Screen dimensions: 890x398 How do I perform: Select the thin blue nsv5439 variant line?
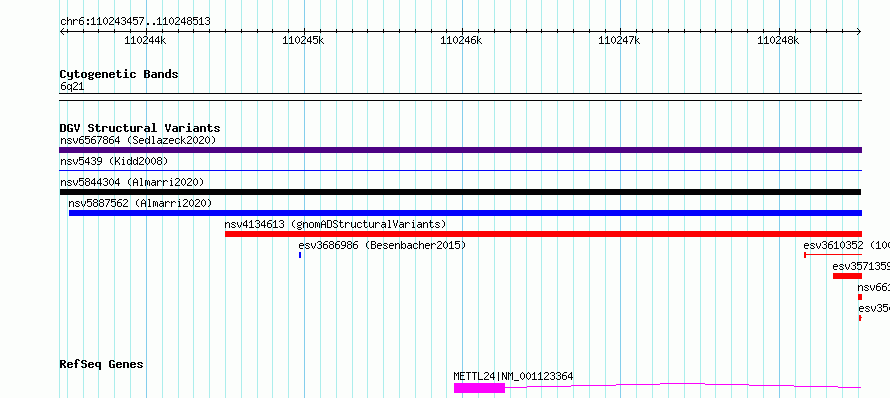(x=460, y=170)
